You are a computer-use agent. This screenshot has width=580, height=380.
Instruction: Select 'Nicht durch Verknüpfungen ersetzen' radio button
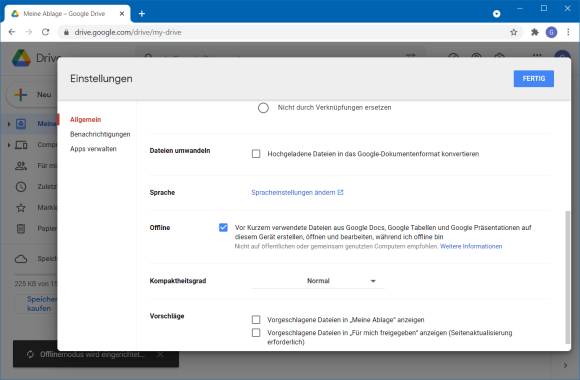[x=263, y=108]
